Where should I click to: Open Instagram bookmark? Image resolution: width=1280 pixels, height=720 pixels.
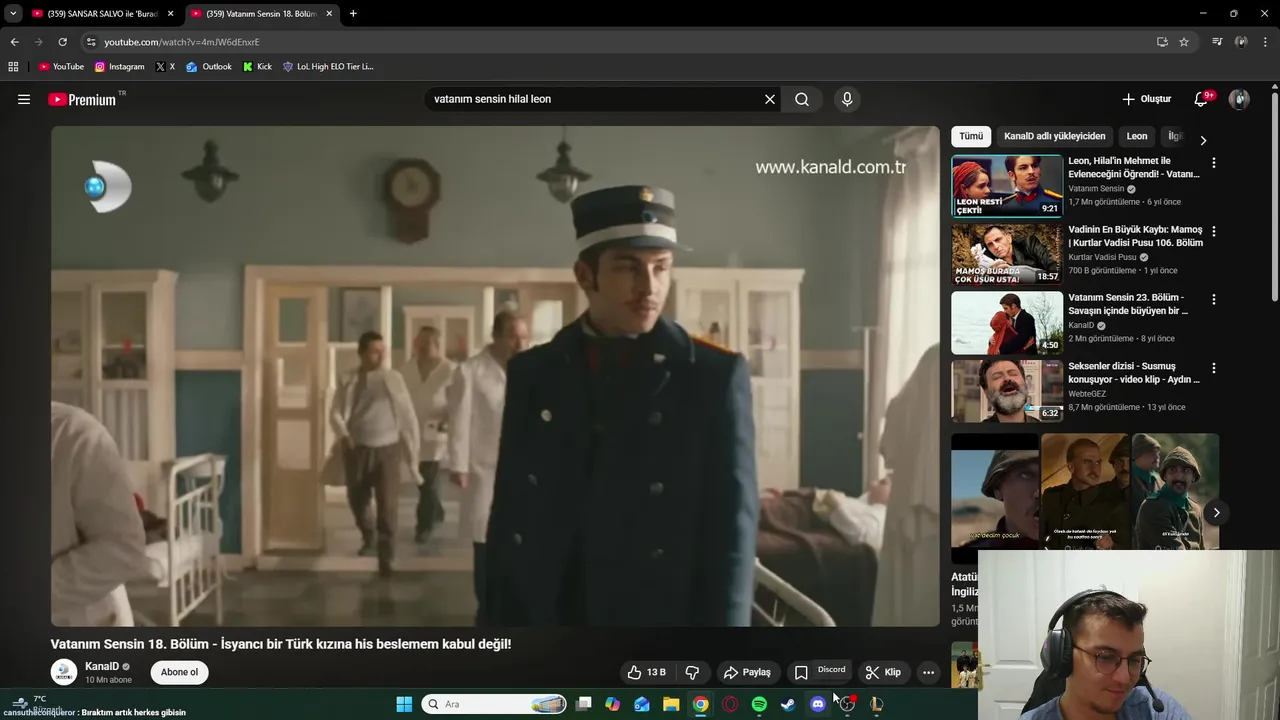click(120, 67)
